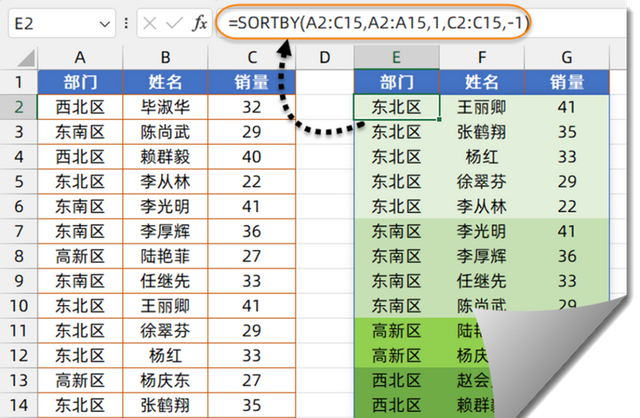Select cell 36 in column G
The image size is (640, 418).
567,256
